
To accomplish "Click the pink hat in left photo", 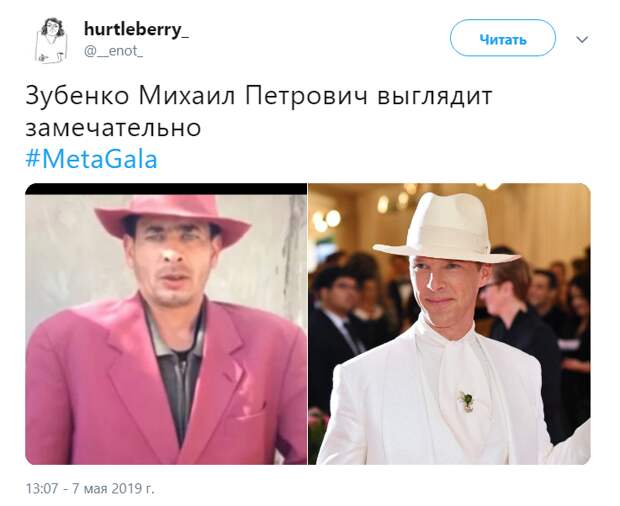I will (172, 219).
